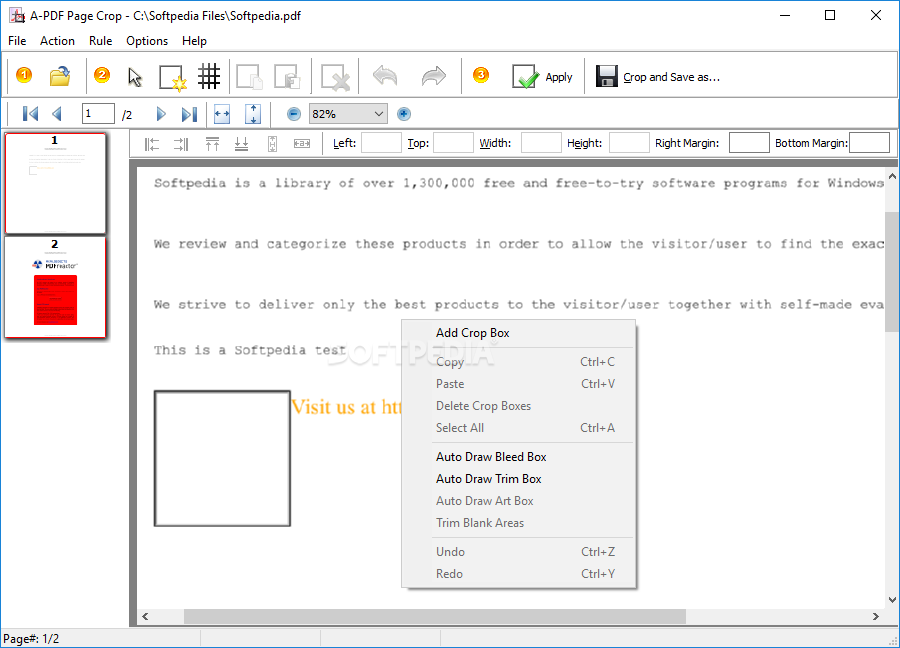Click Undo in the context menu
The height and width of the screenshot is (648, 900).
pyautogui.click(x=519, y=552)
